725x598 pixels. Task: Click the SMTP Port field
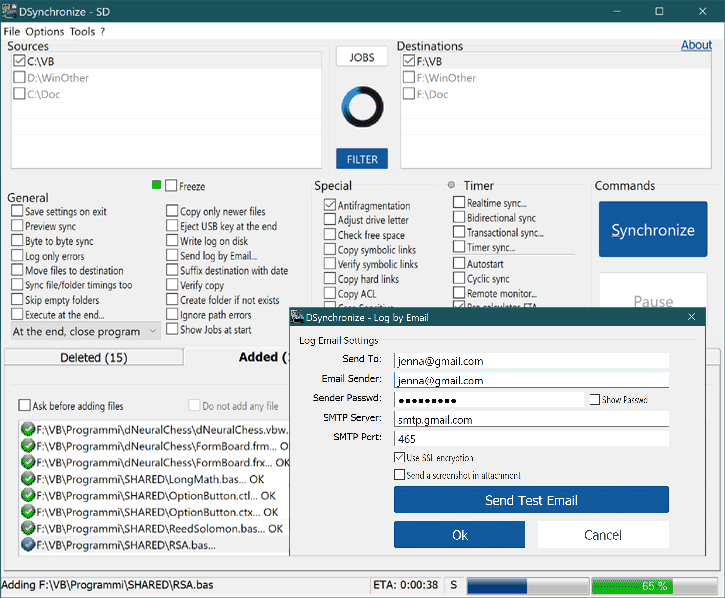(531, 438)
